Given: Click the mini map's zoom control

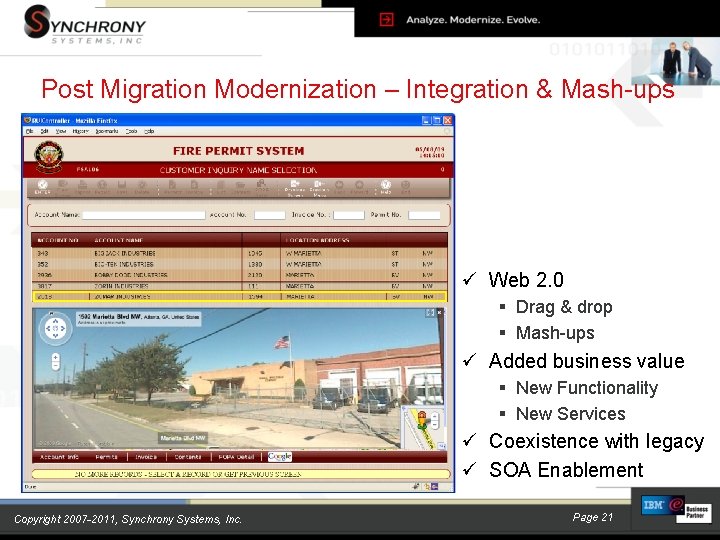Looking at the screenshot, I should click(435, 421).
